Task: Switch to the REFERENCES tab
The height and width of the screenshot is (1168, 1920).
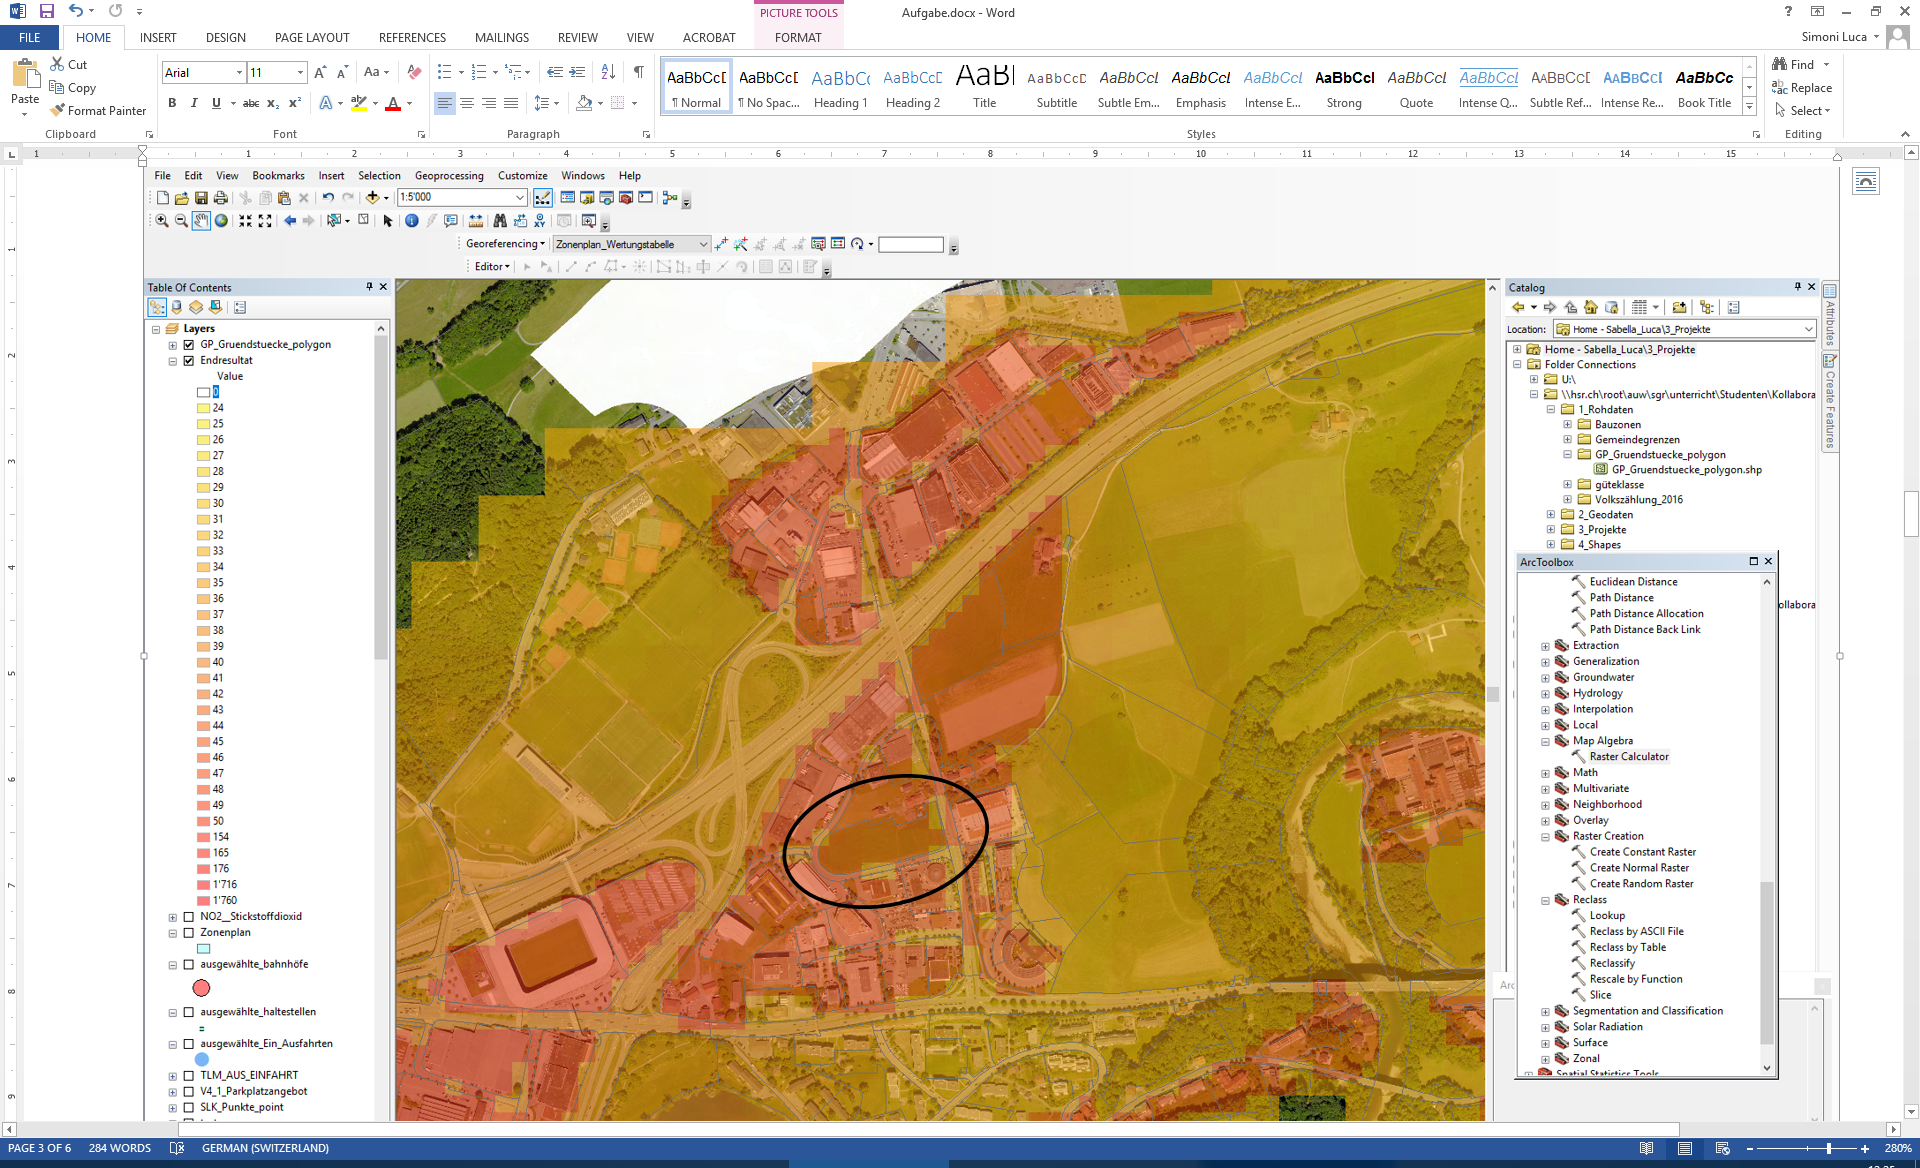Action: 412,38
